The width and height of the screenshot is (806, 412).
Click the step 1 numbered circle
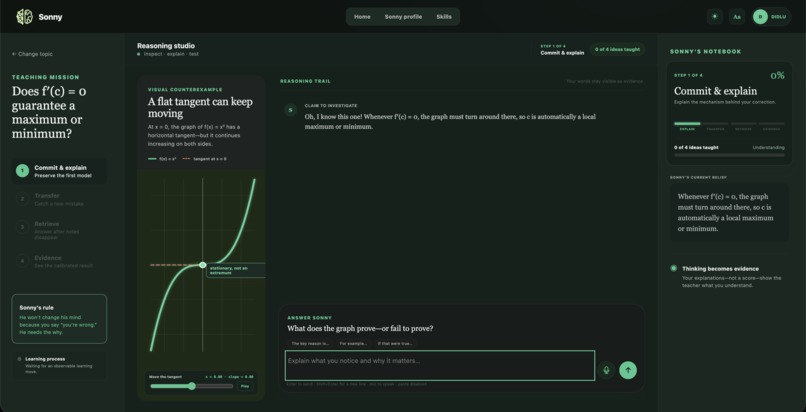pyautogui.click(x=22, y=171)
